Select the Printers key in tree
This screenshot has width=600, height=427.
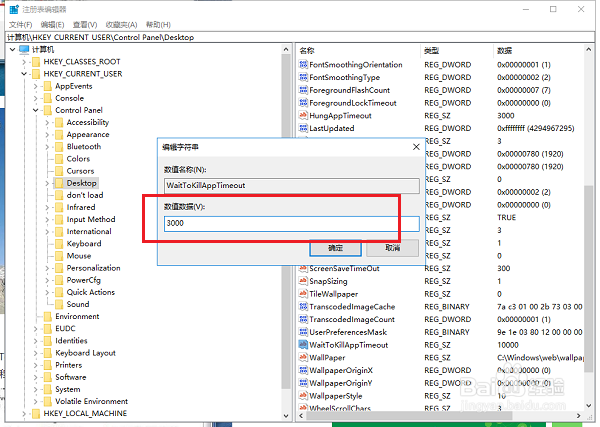pyautogui.click(x=68, y=365)
